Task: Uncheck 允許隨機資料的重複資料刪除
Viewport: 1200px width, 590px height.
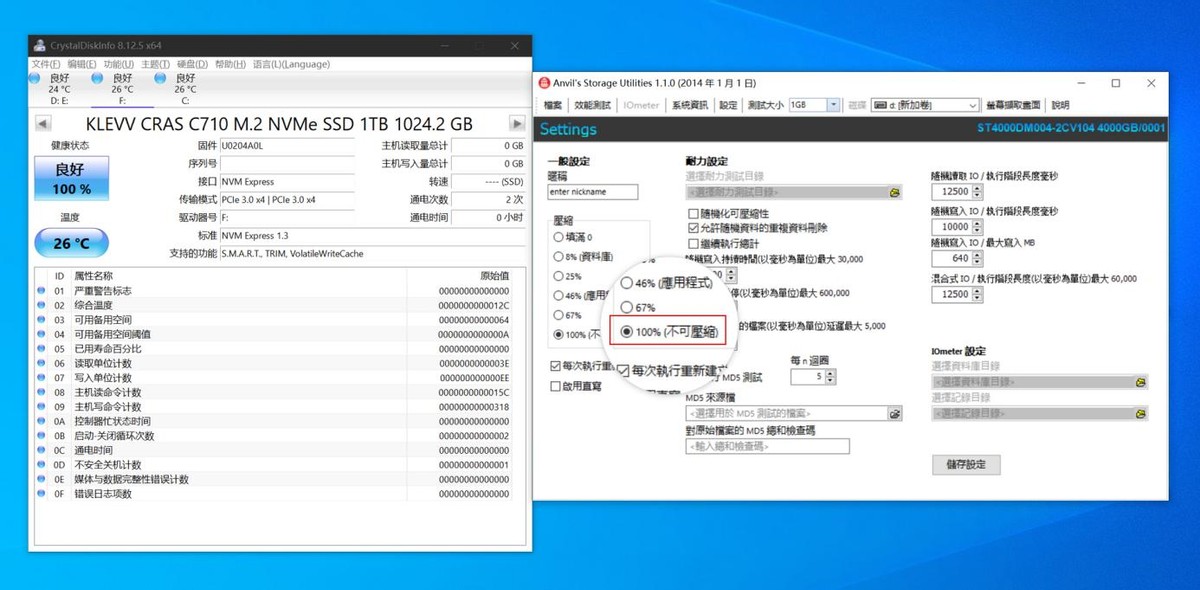Action: pyautogui.click(x=693, y=229)
